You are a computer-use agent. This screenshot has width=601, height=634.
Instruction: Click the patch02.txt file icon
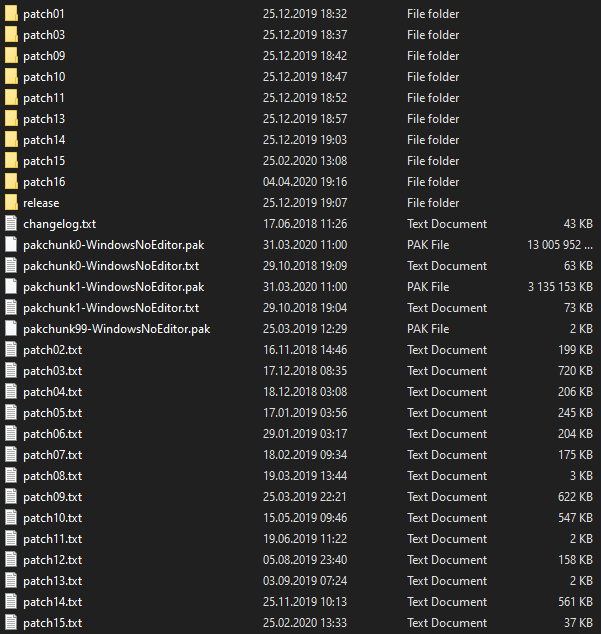point(11,350)
